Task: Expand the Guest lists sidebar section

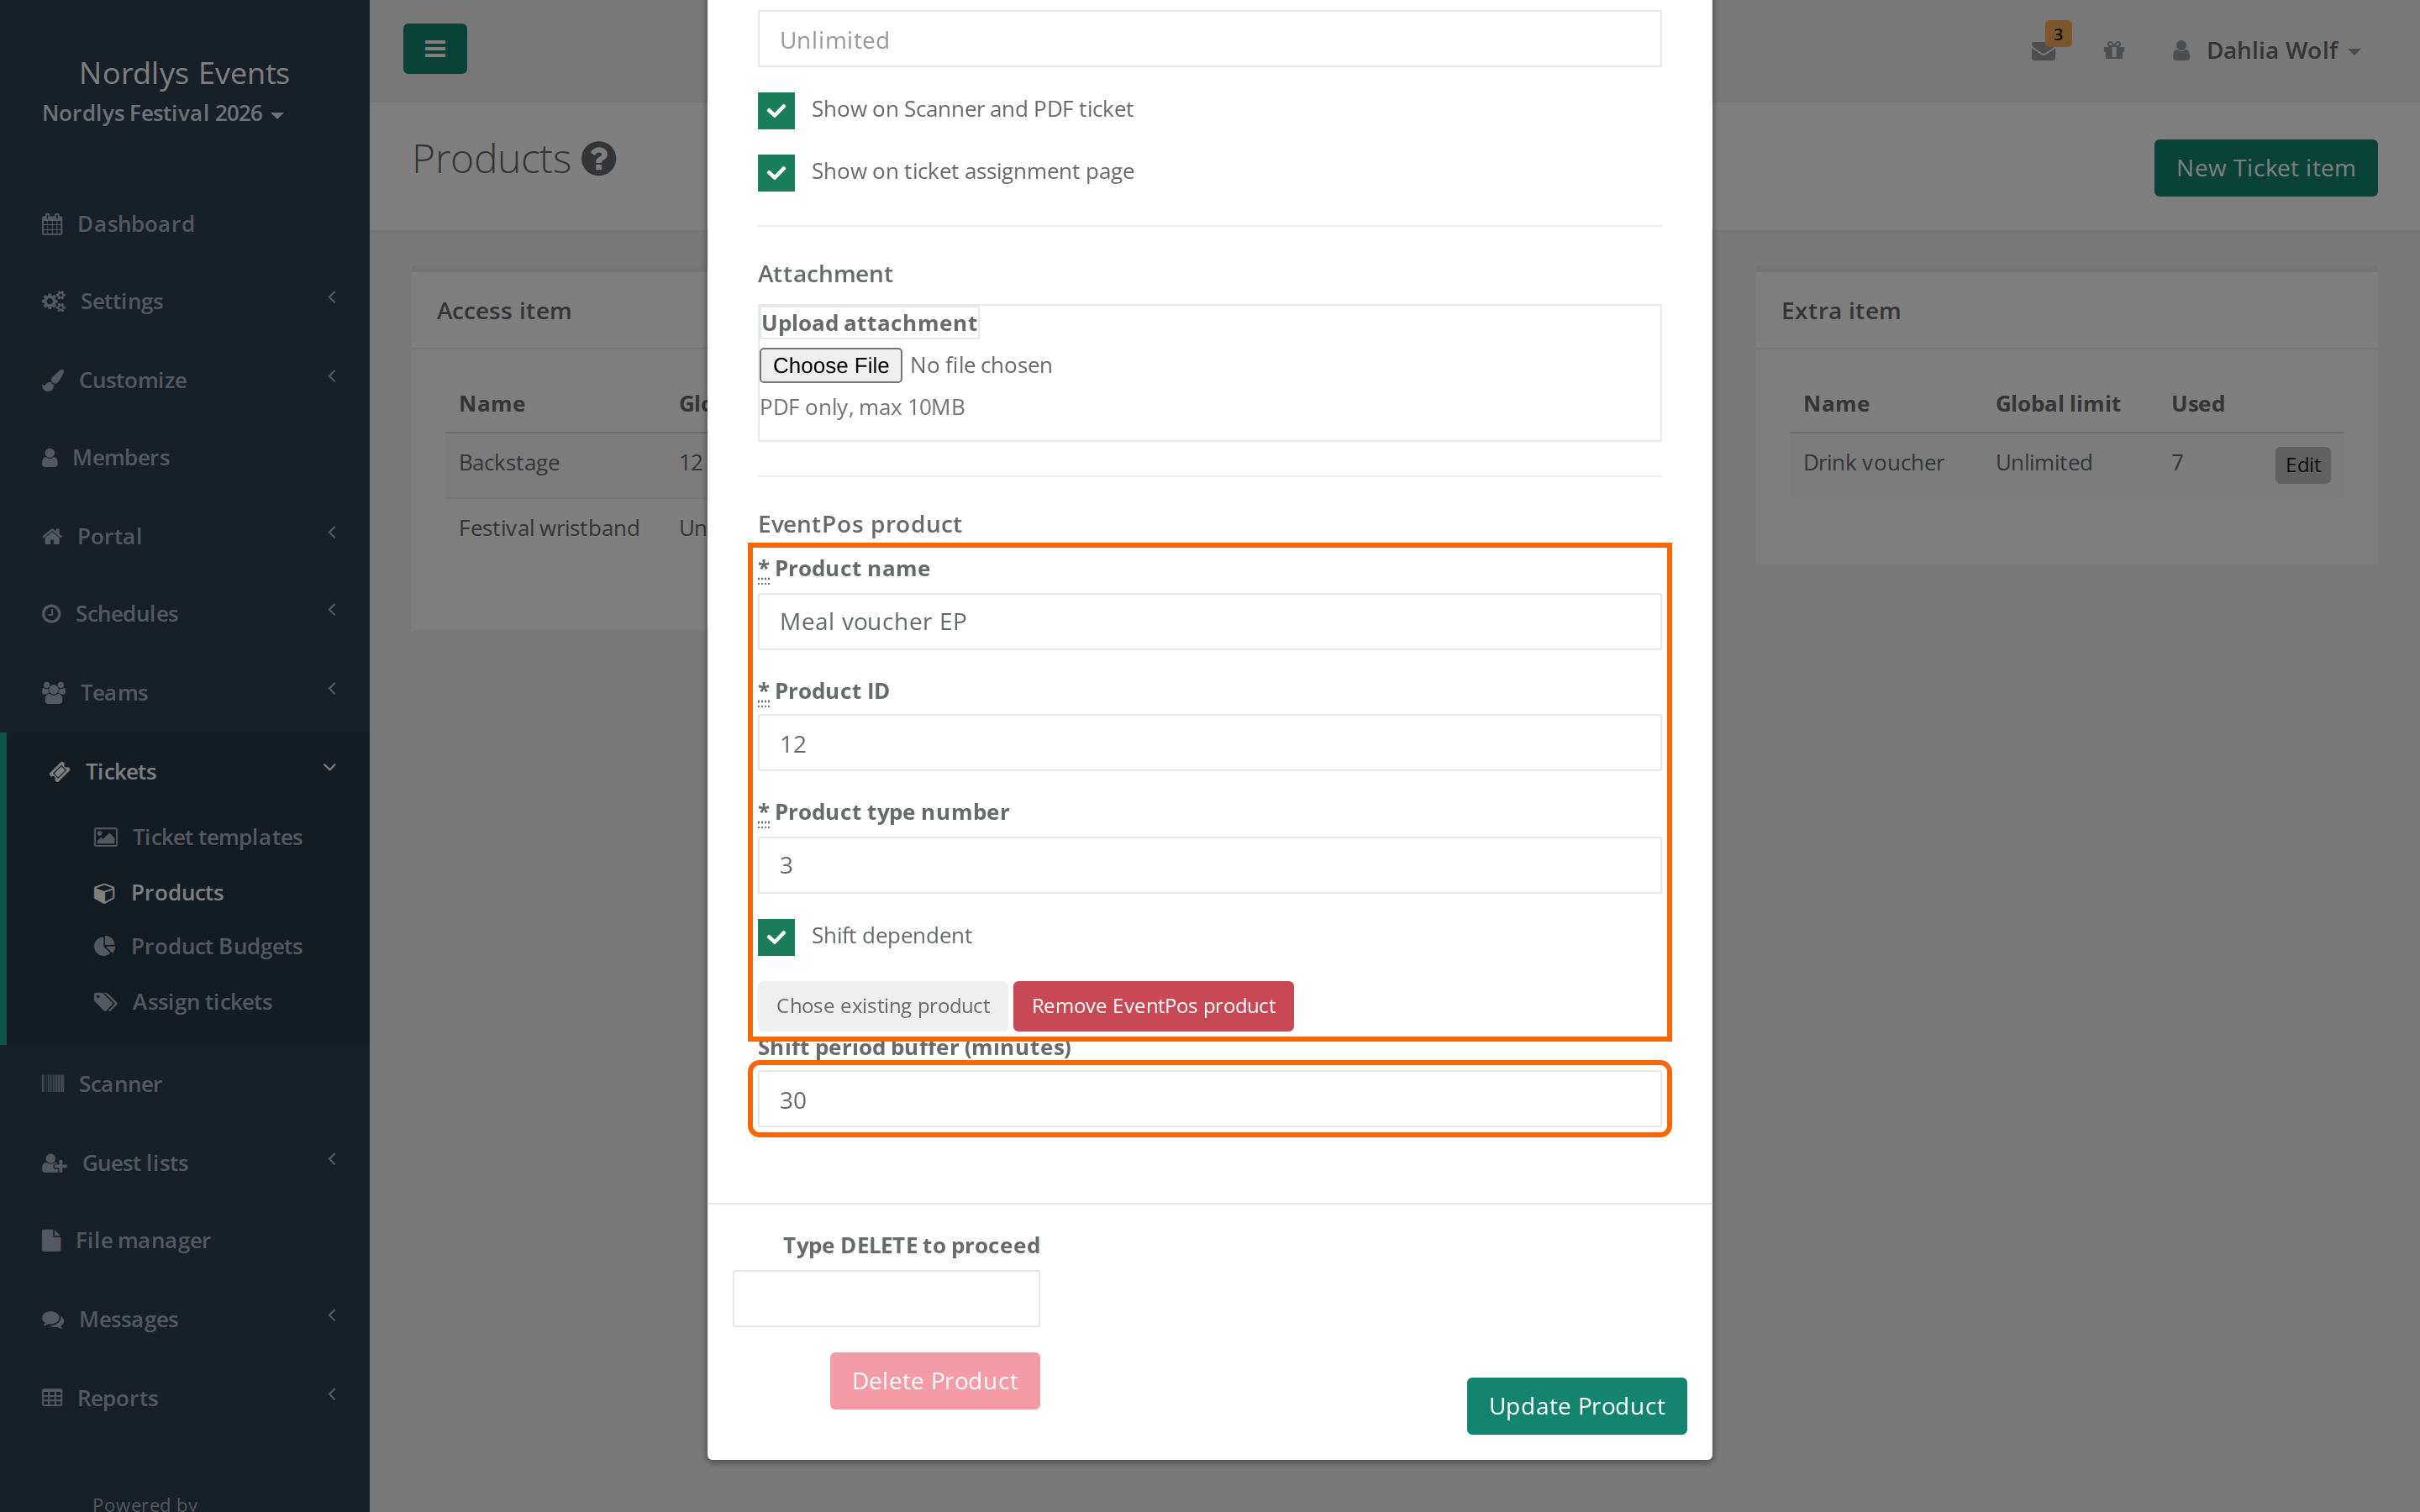Action: (185, 1163)
